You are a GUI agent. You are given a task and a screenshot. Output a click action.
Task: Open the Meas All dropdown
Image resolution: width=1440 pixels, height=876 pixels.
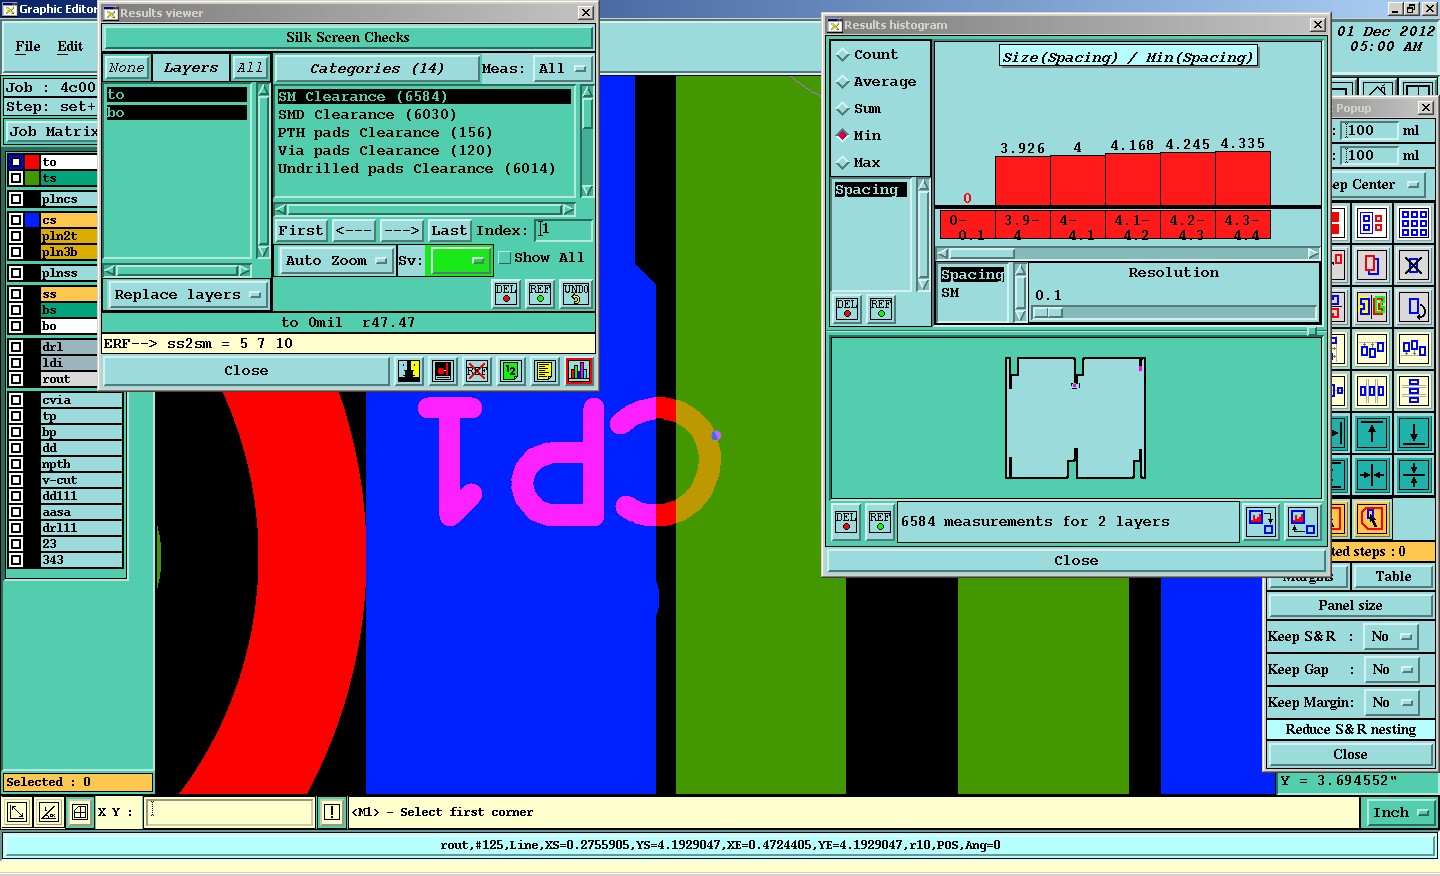coord(563,69)
